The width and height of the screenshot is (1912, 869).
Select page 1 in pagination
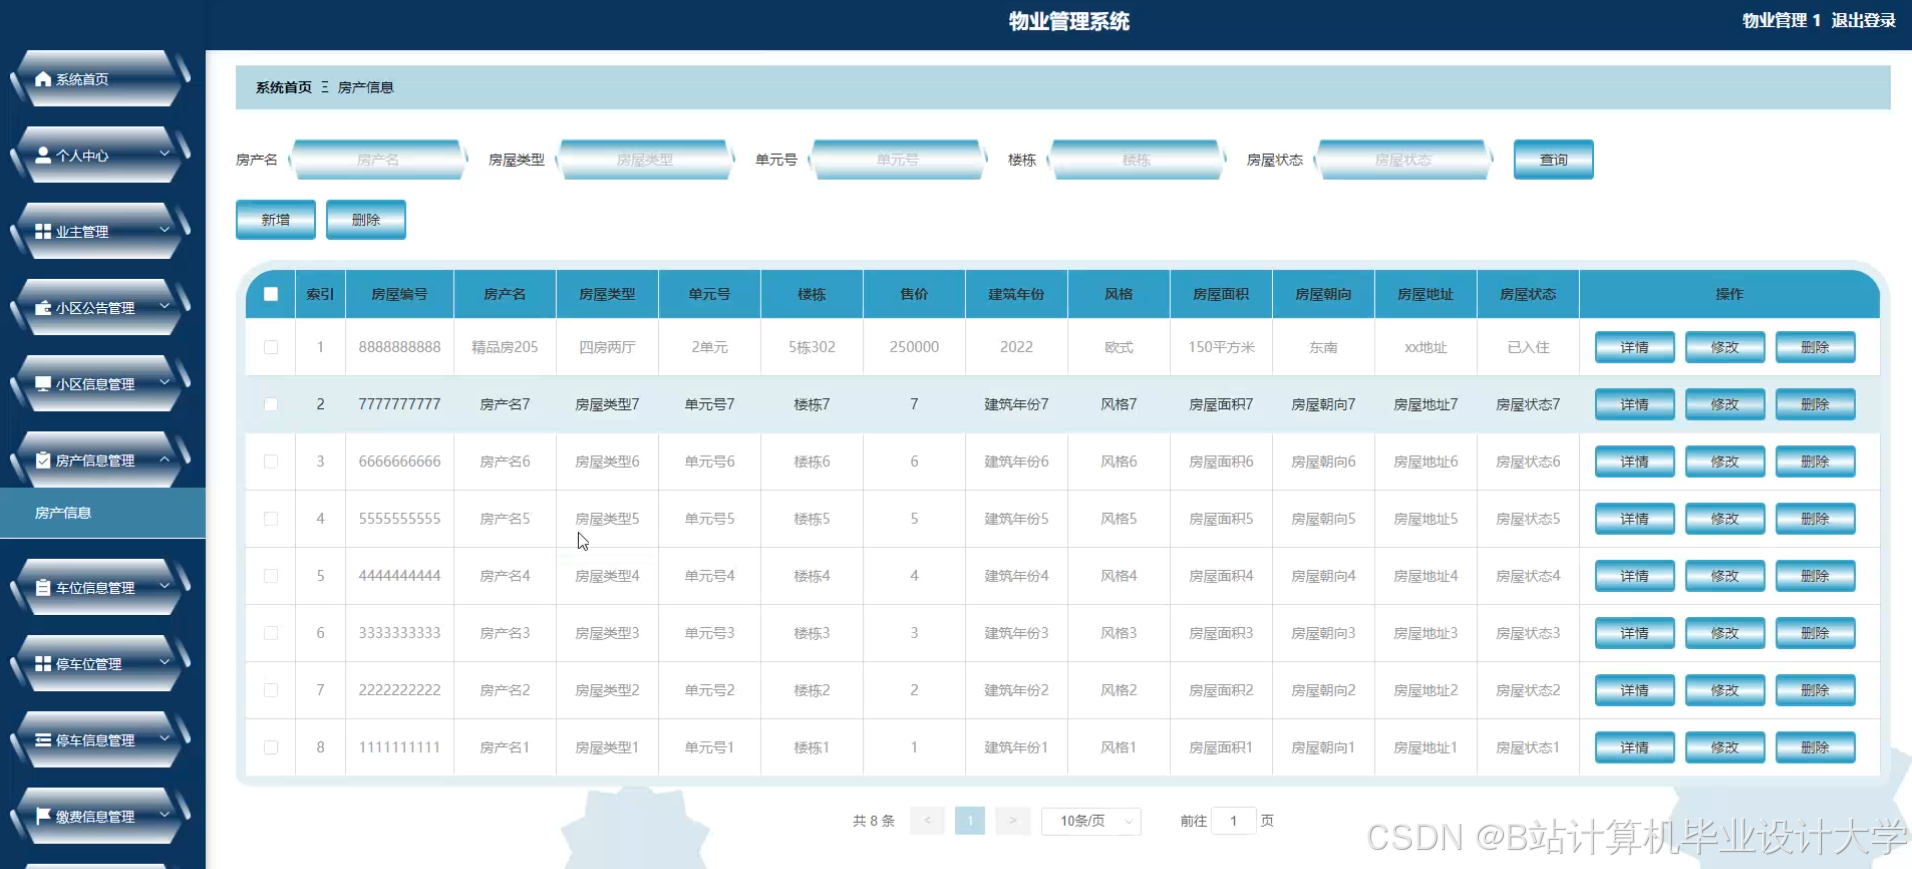(x=970, y=821)
